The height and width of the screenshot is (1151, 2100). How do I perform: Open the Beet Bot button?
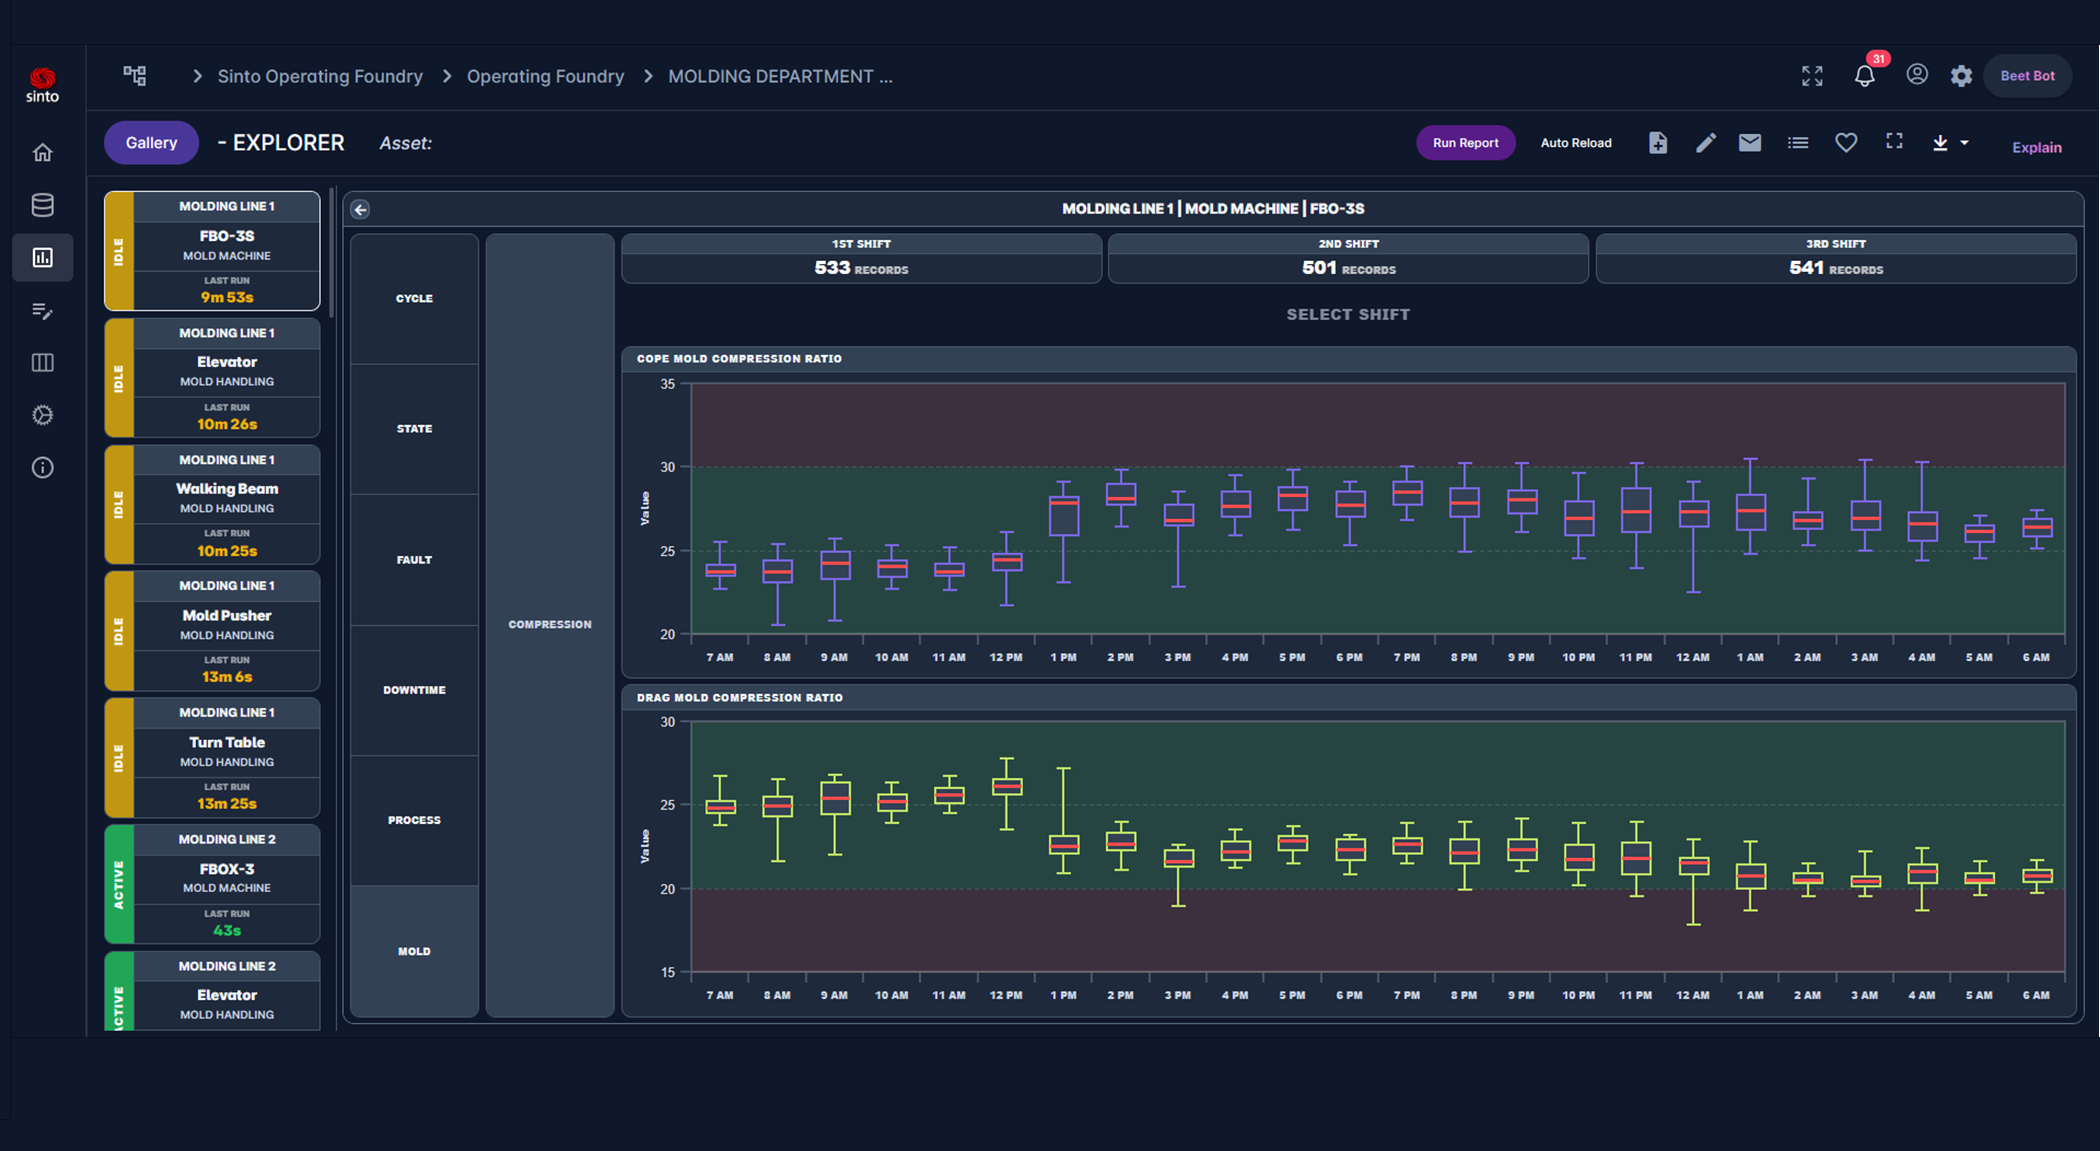(2027, 76)
